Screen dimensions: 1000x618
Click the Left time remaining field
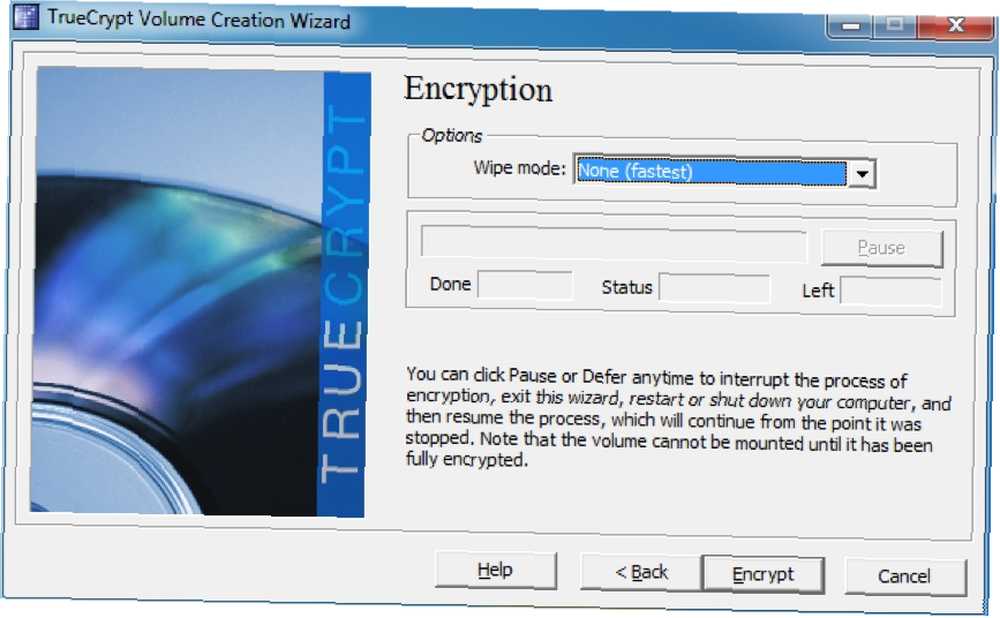click(x=891, y=291)
